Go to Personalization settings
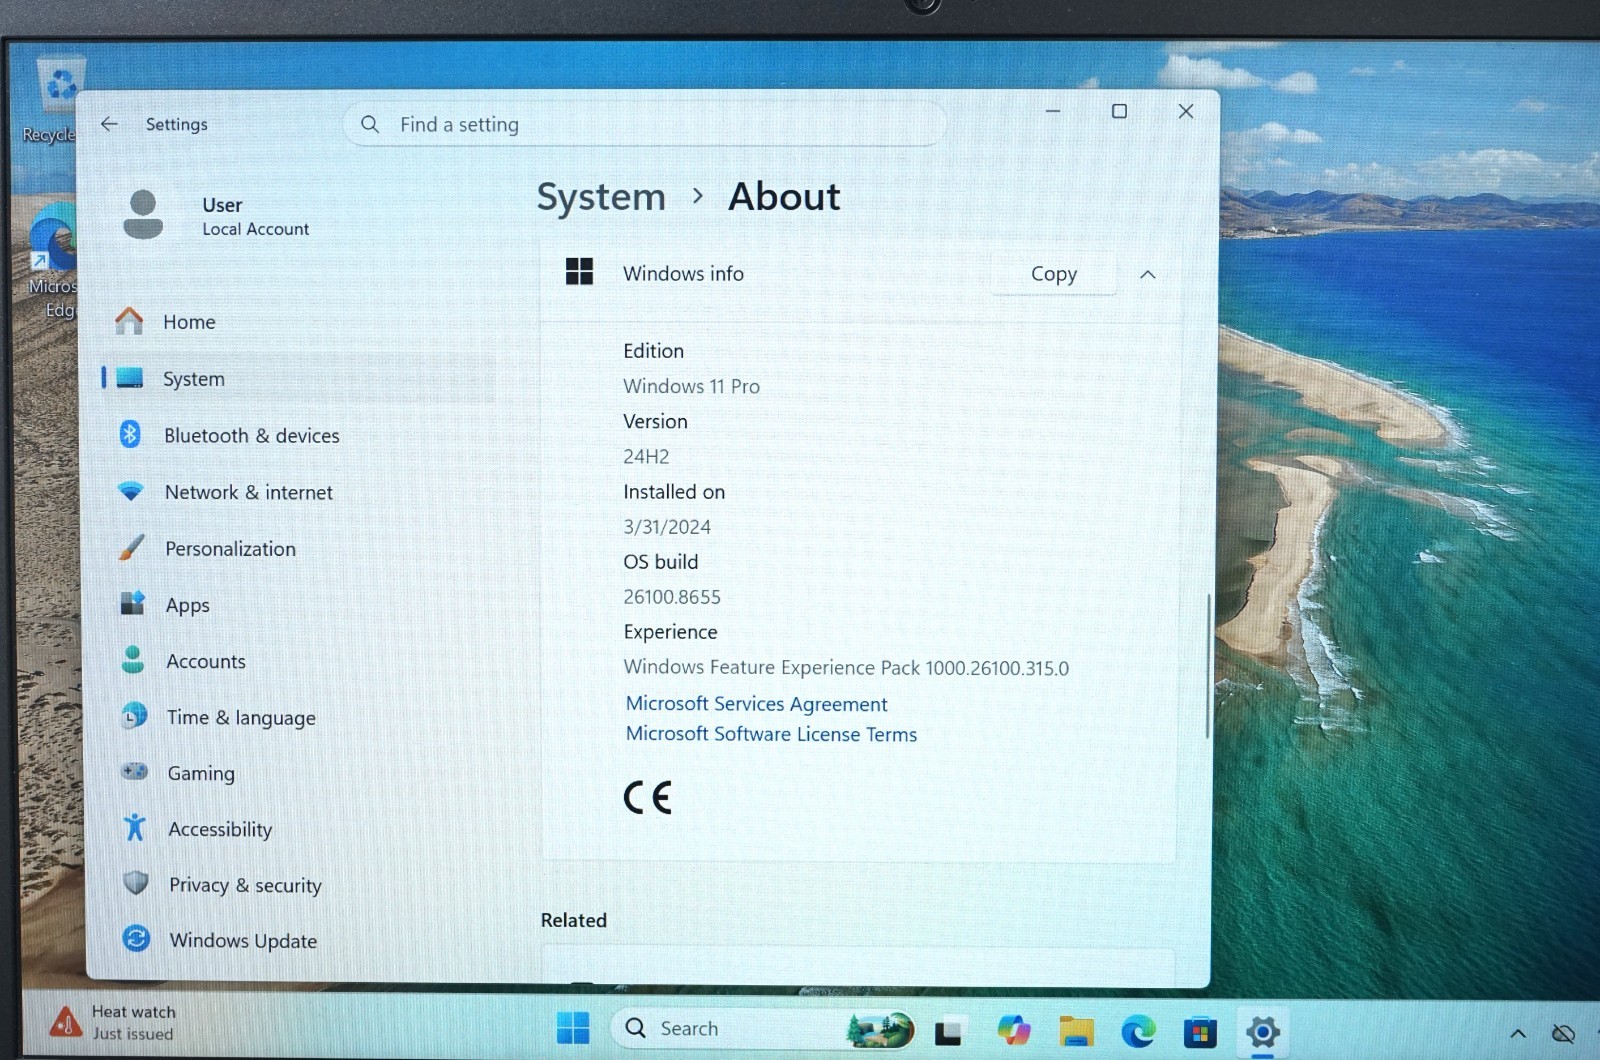1600x1060 pixels. [x=299, y=548]
